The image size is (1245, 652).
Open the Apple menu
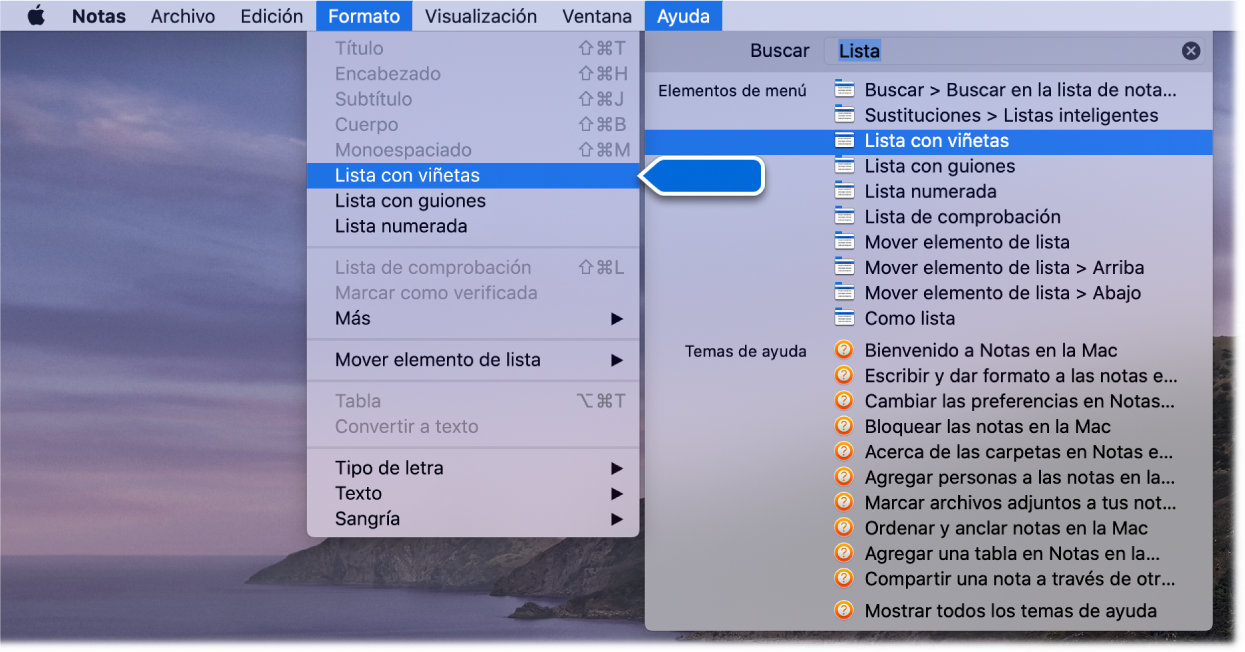(x=36, y=15)
